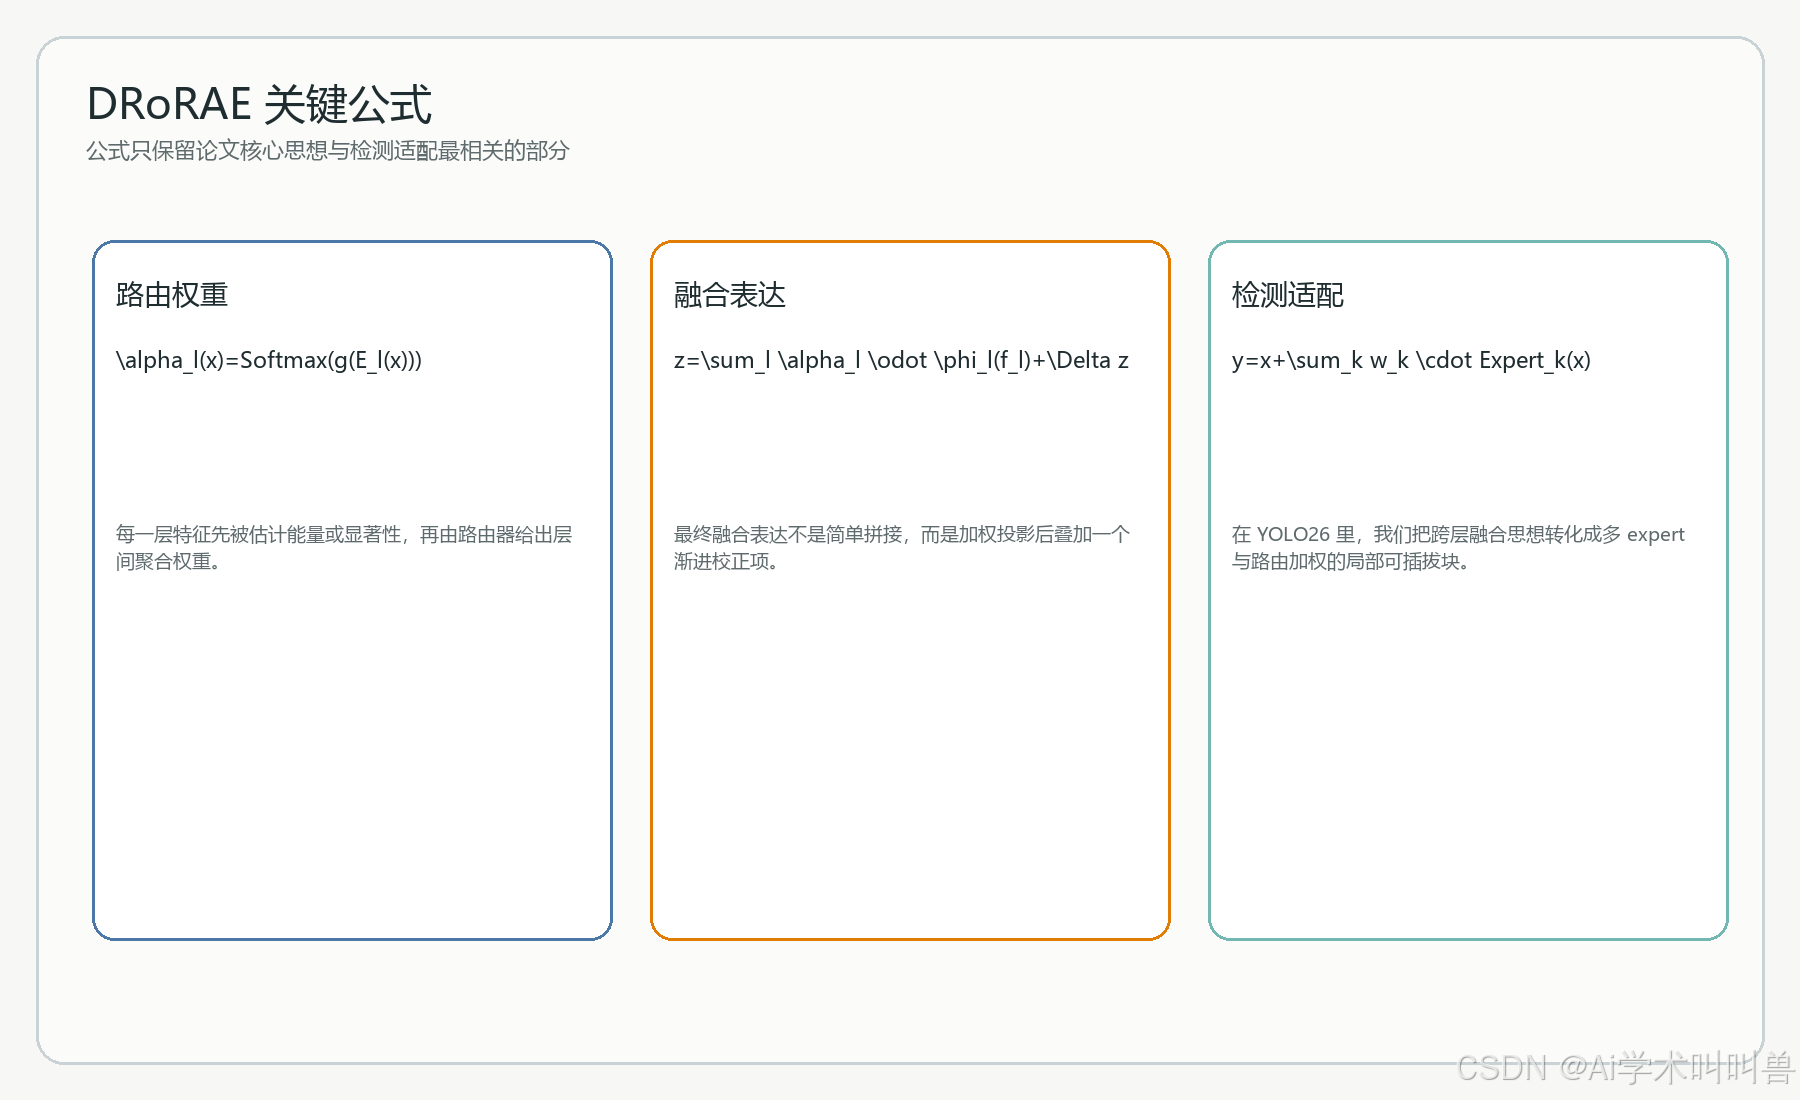
Task: Click the '检测适配' card heading
Action: pos(1288,295)
